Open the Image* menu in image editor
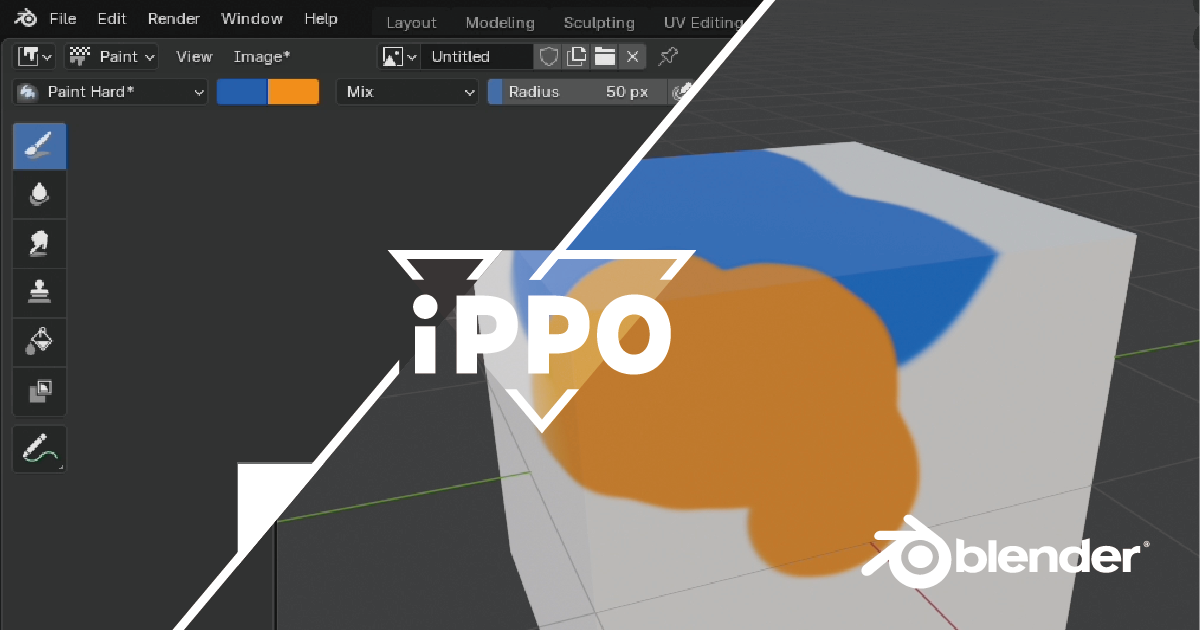The image size is (1200, 630). click(x=262, y=57)
